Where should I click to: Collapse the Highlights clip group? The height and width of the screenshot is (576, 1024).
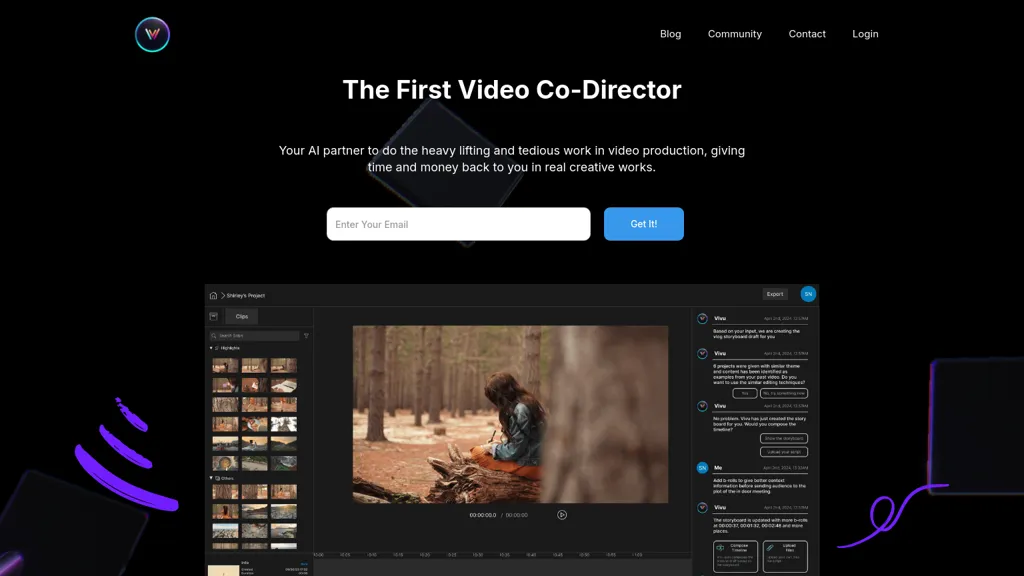pyautogui.click(x=211, y=348)
